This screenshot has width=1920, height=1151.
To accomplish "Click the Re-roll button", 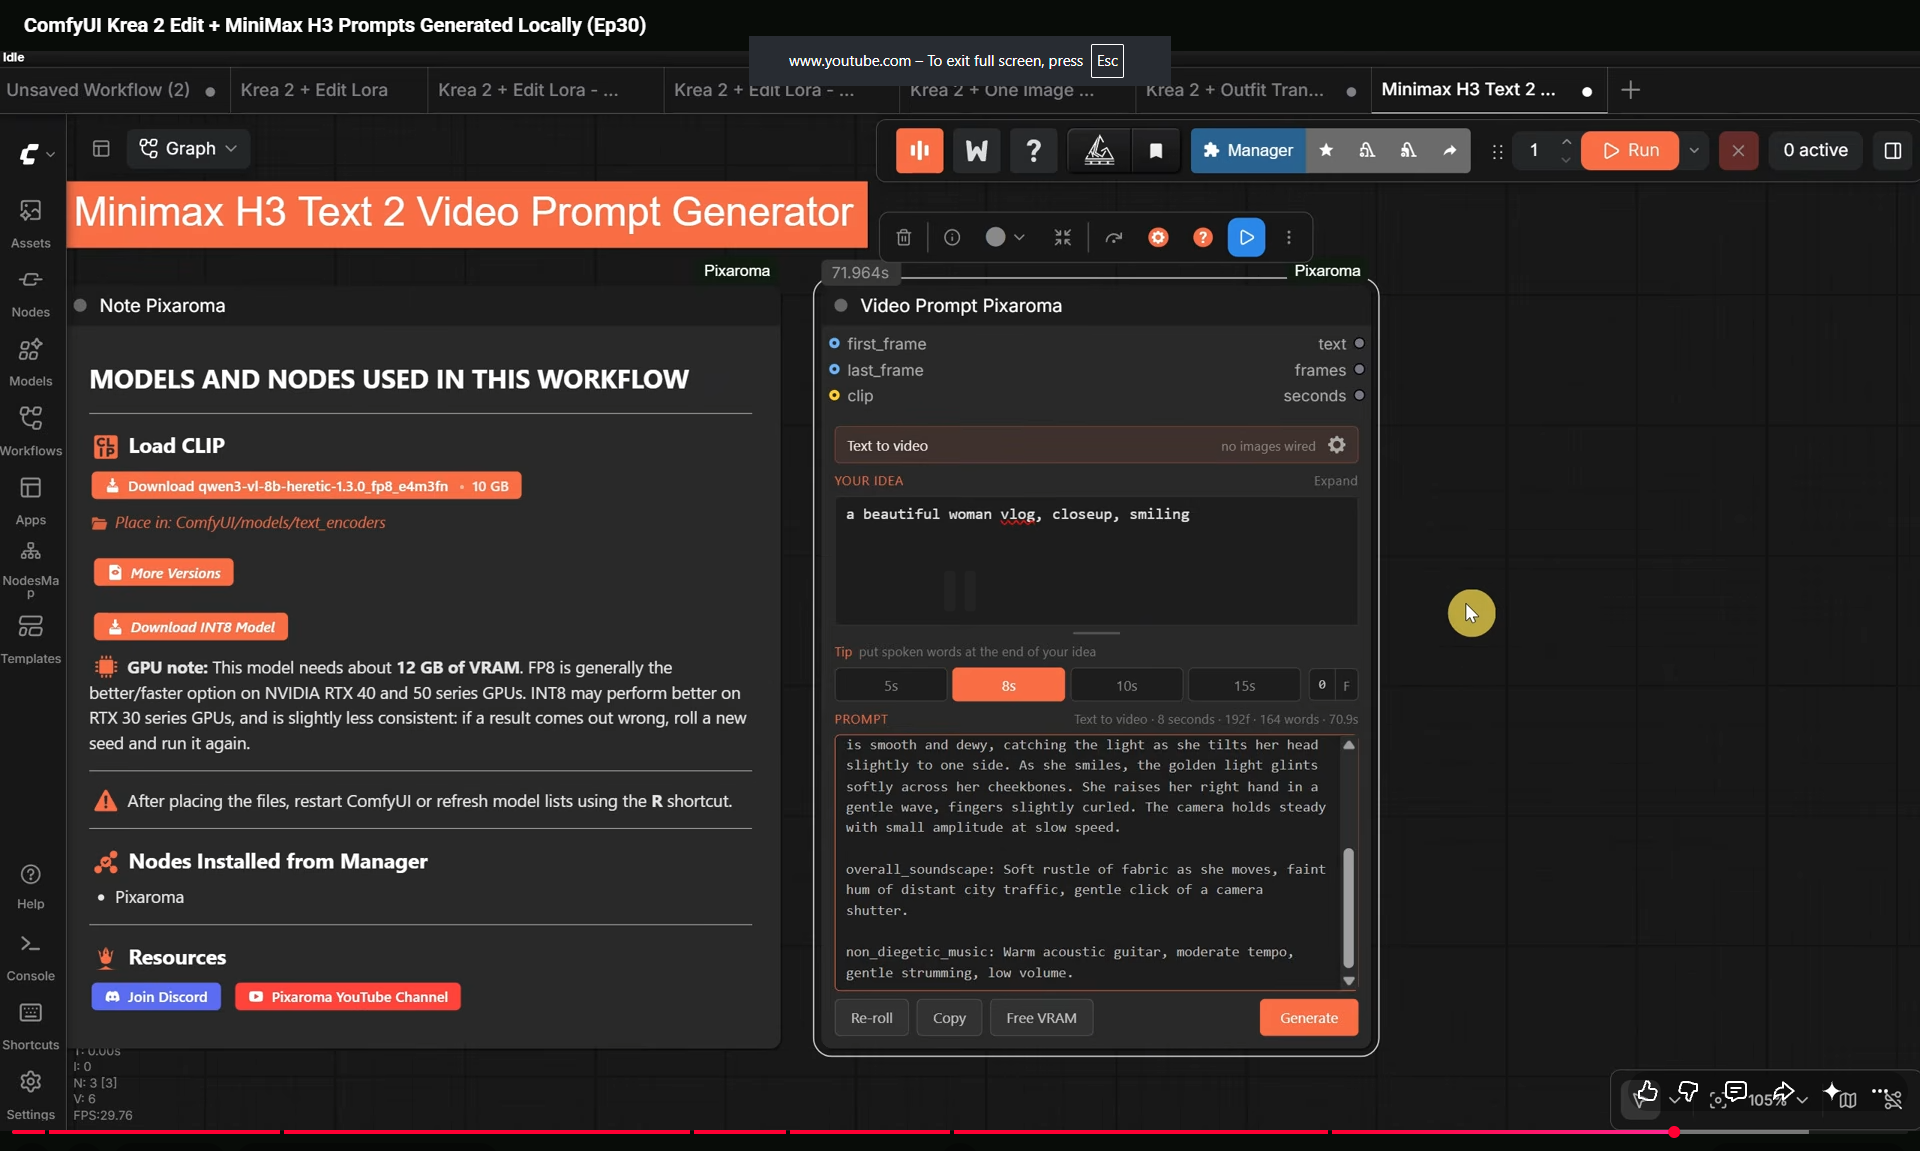I will [x=871, y=1018].
